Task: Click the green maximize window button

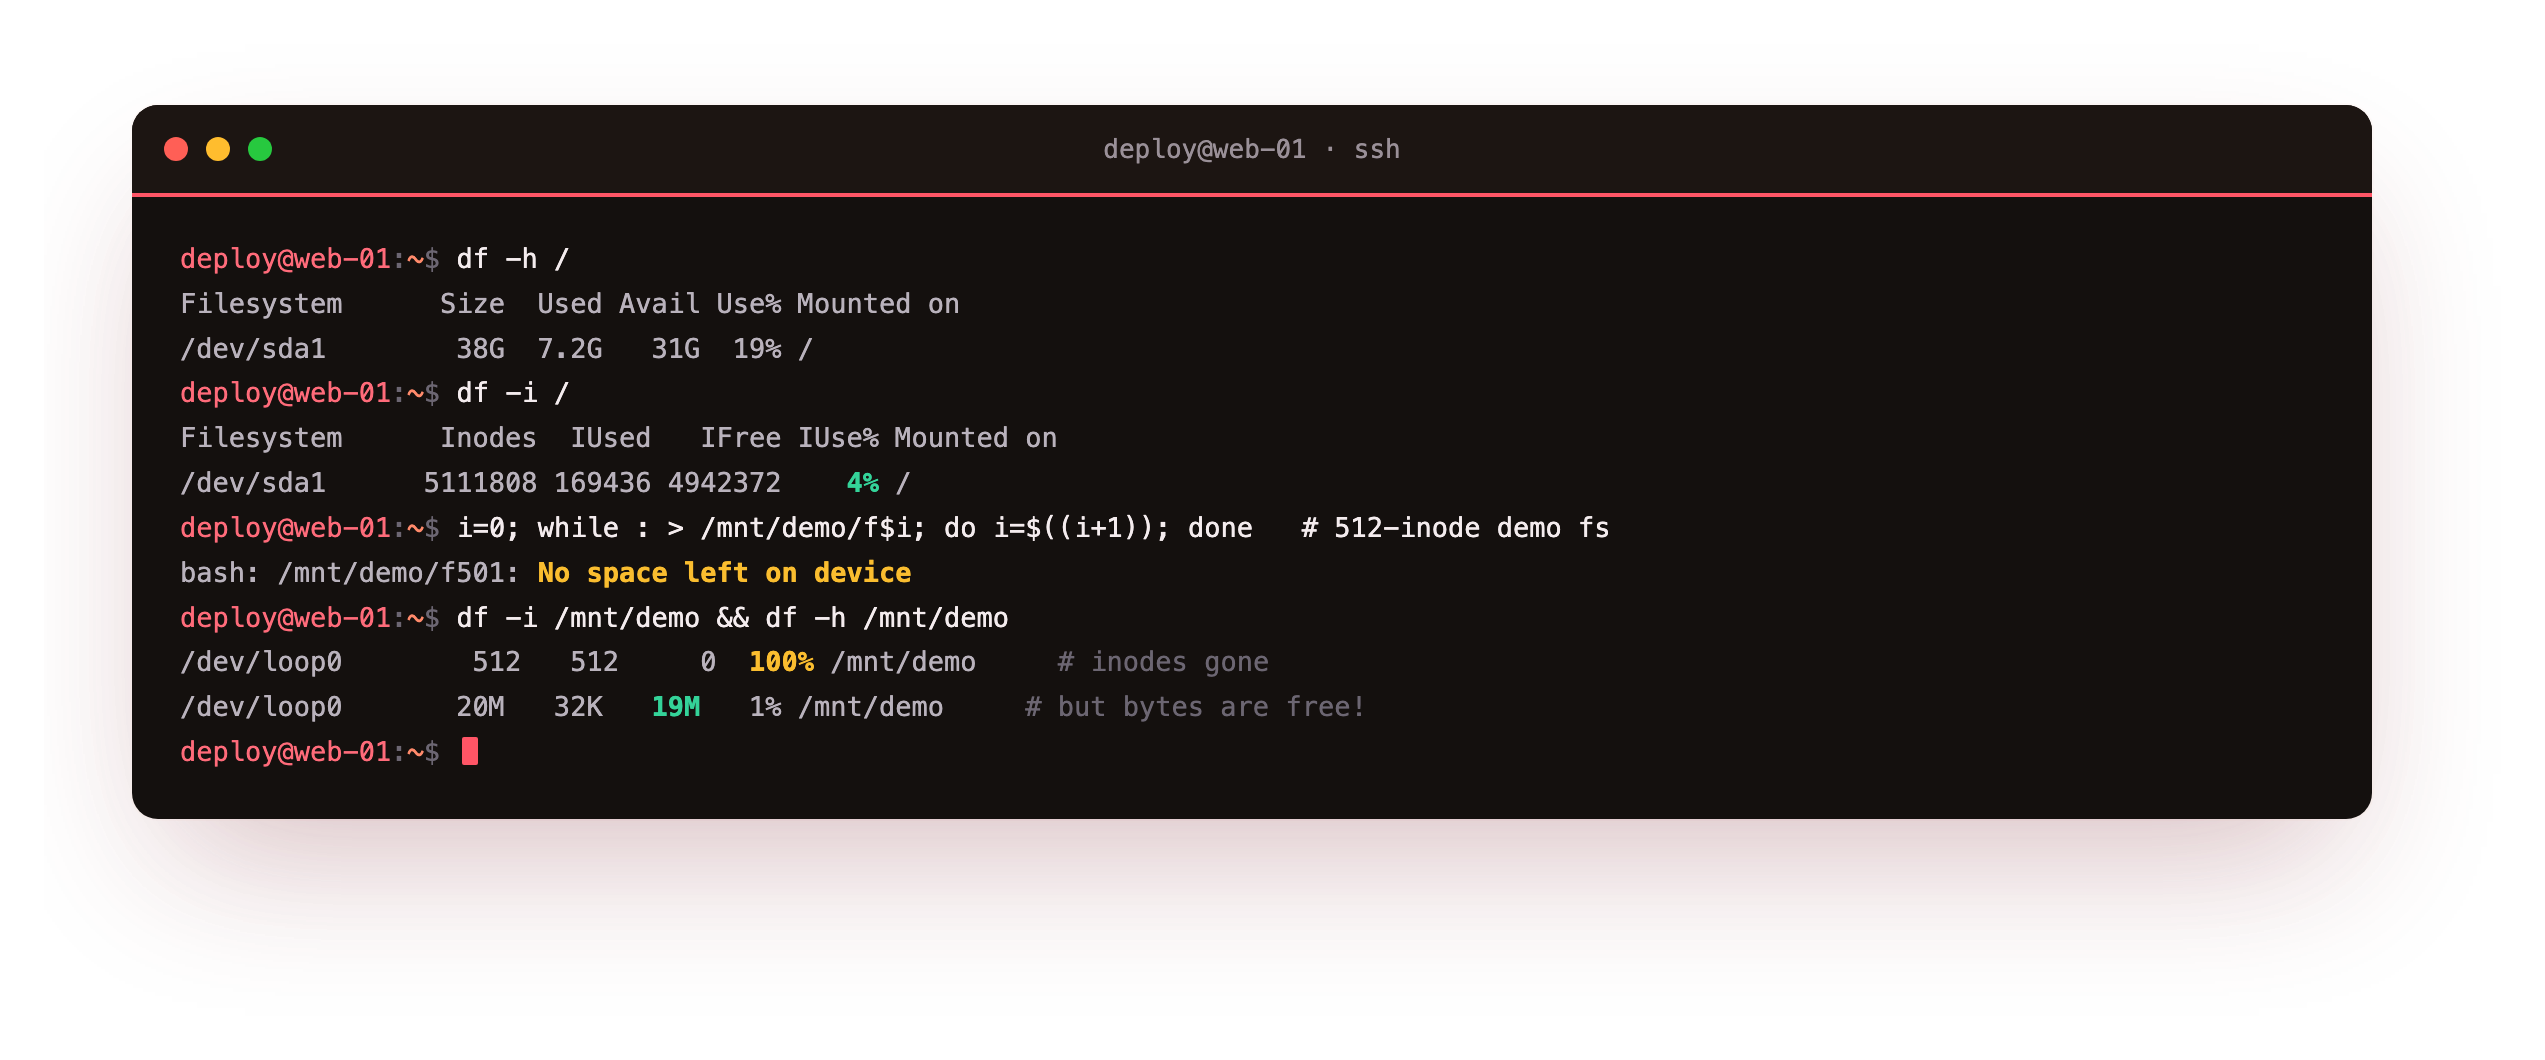Action: point(260,149)
